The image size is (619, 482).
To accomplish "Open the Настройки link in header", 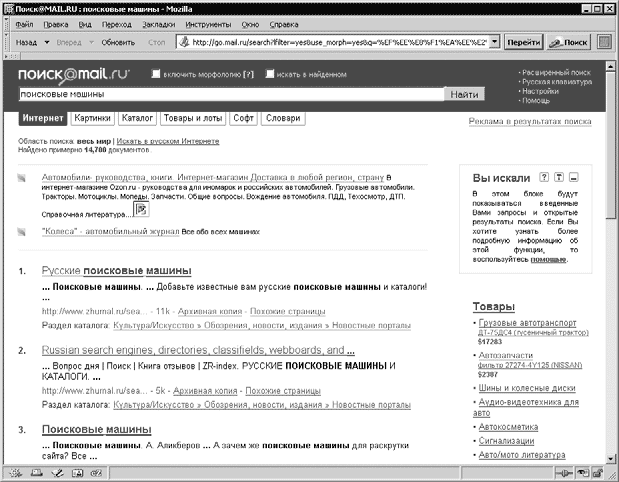I will tap(540, 91).
